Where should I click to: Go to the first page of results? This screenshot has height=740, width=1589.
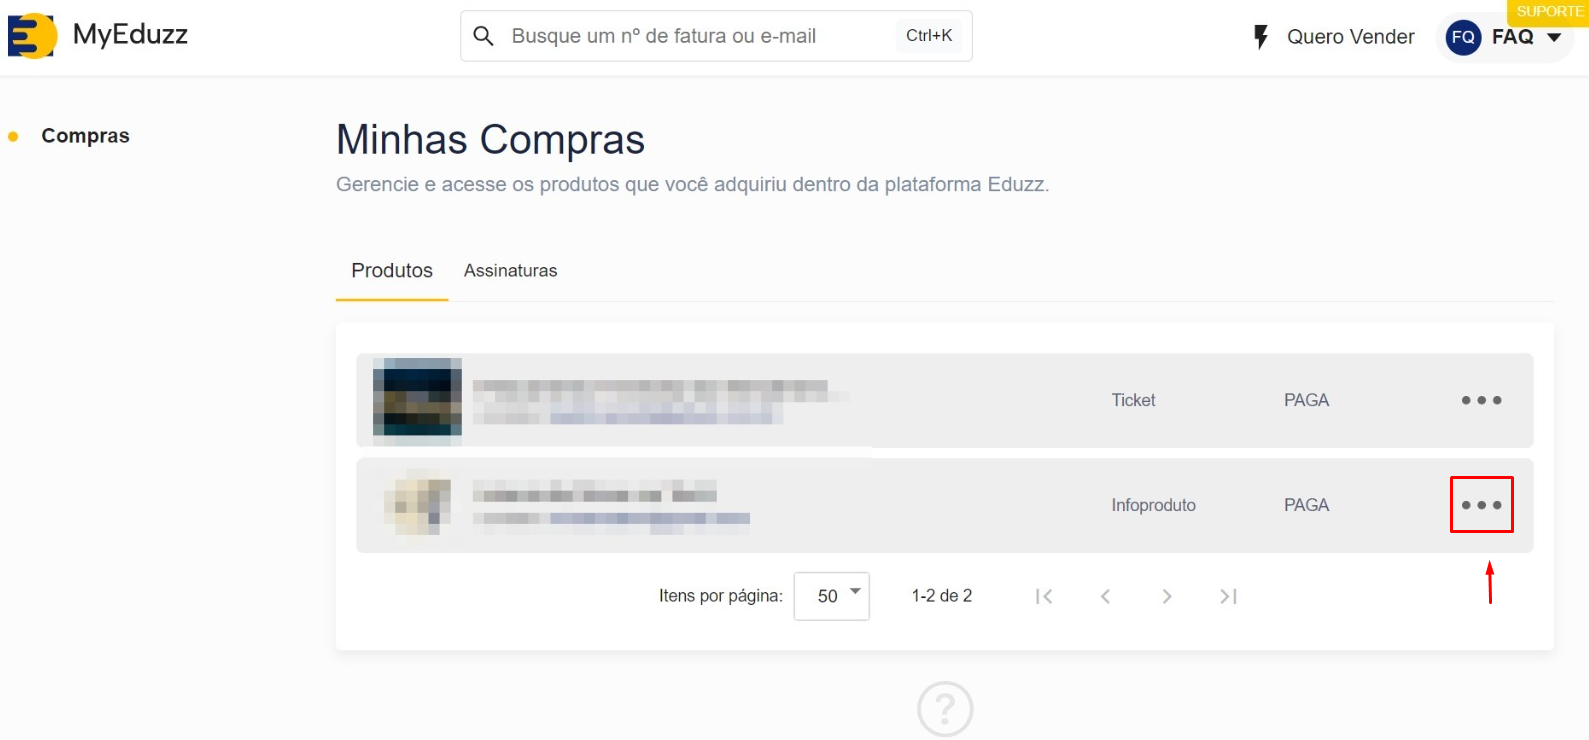(x=1044, y=597)
